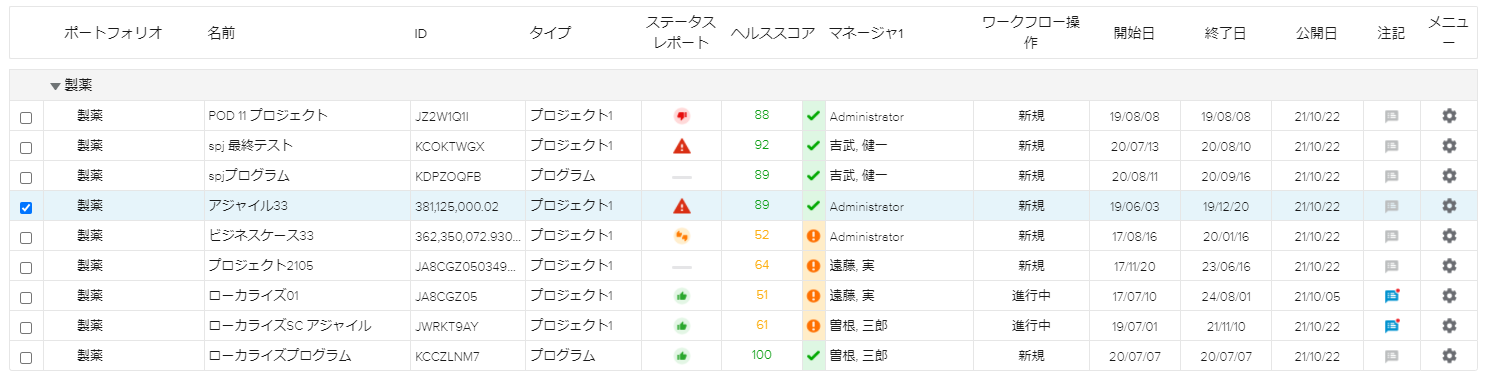1486x379 pixels.
Task: Check the spj 最終テスト row checkbox
Action: click(26, 148)
